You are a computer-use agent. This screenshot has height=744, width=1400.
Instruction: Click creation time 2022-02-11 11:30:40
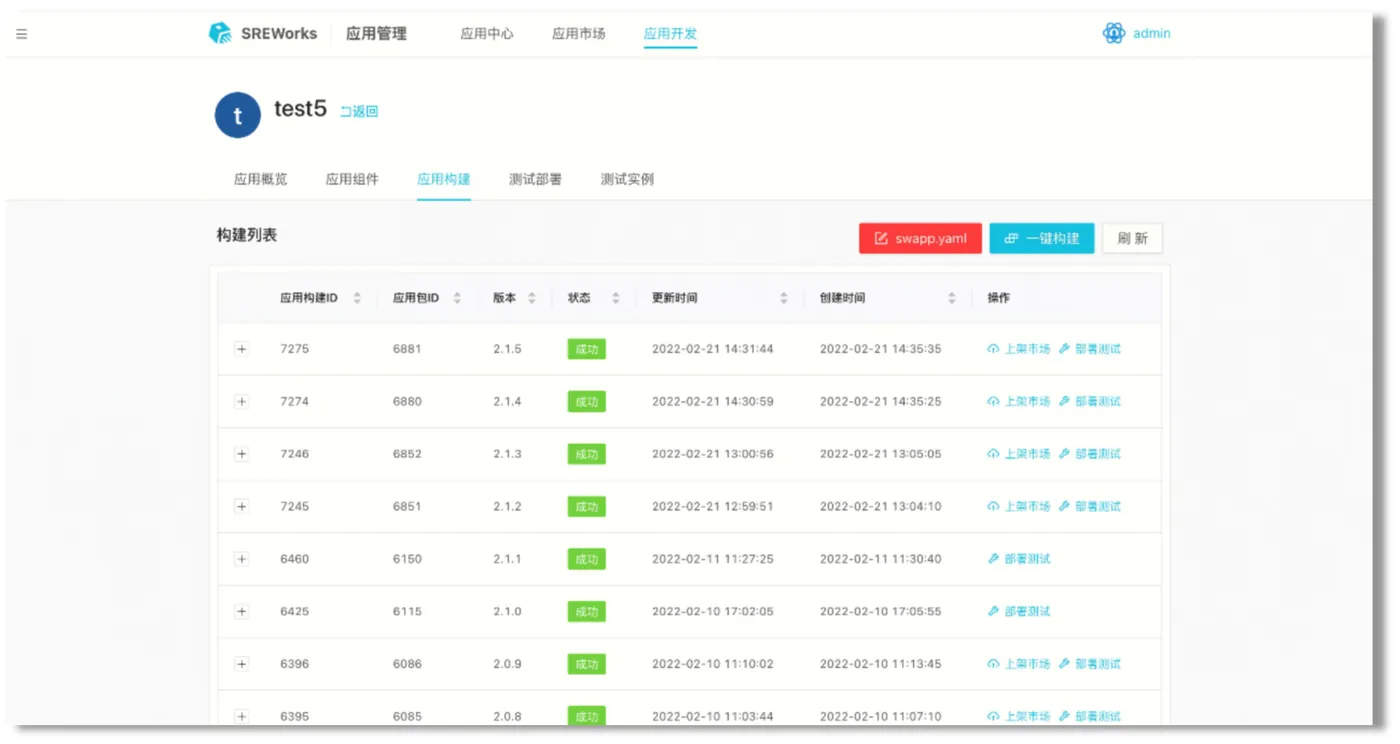click(880, 559)
